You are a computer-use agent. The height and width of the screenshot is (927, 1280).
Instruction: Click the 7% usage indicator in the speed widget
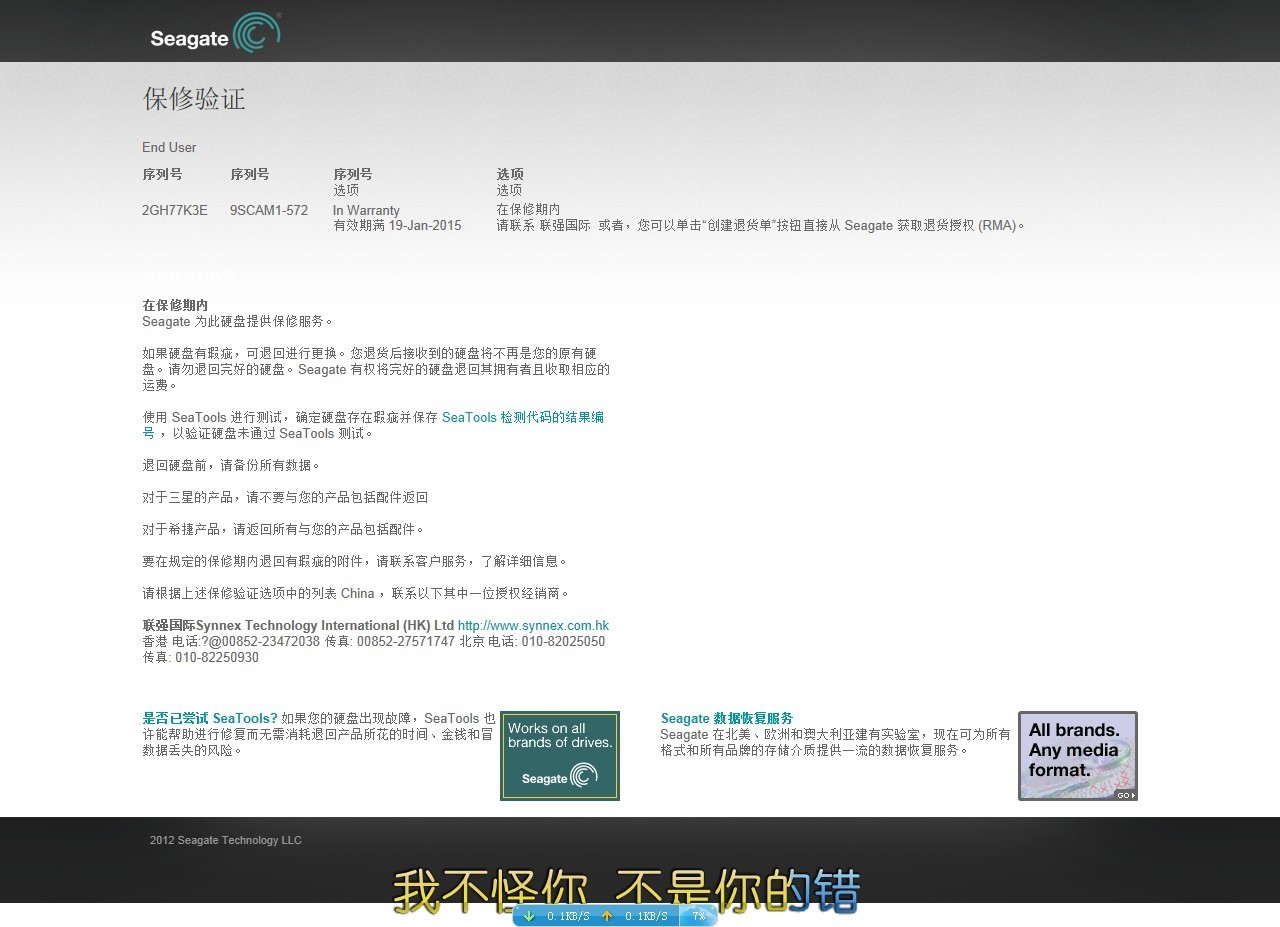(x=698, y=915)
